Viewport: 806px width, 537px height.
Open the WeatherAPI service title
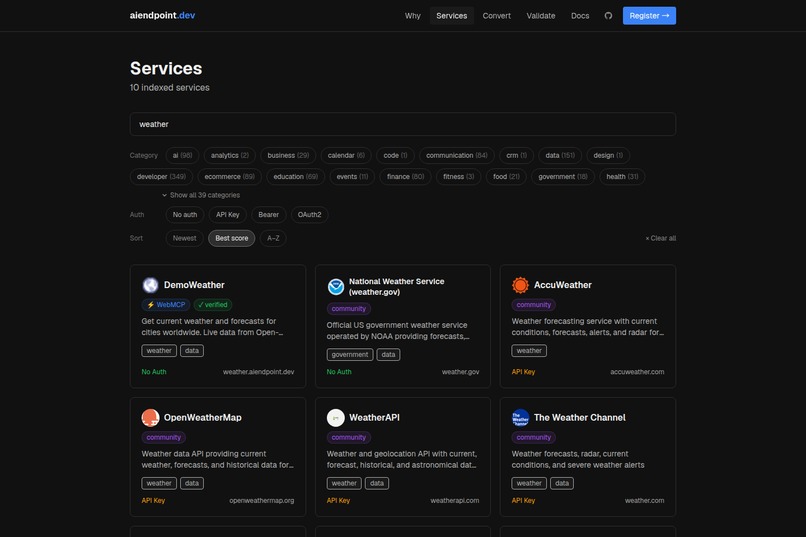pos(374,417)
